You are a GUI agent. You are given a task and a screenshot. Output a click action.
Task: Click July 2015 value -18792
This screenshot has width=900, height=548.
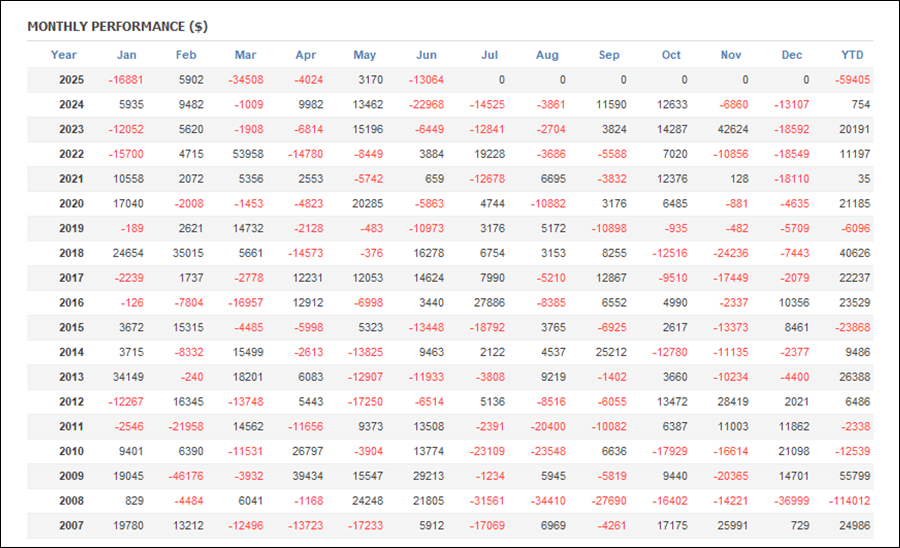487,327
